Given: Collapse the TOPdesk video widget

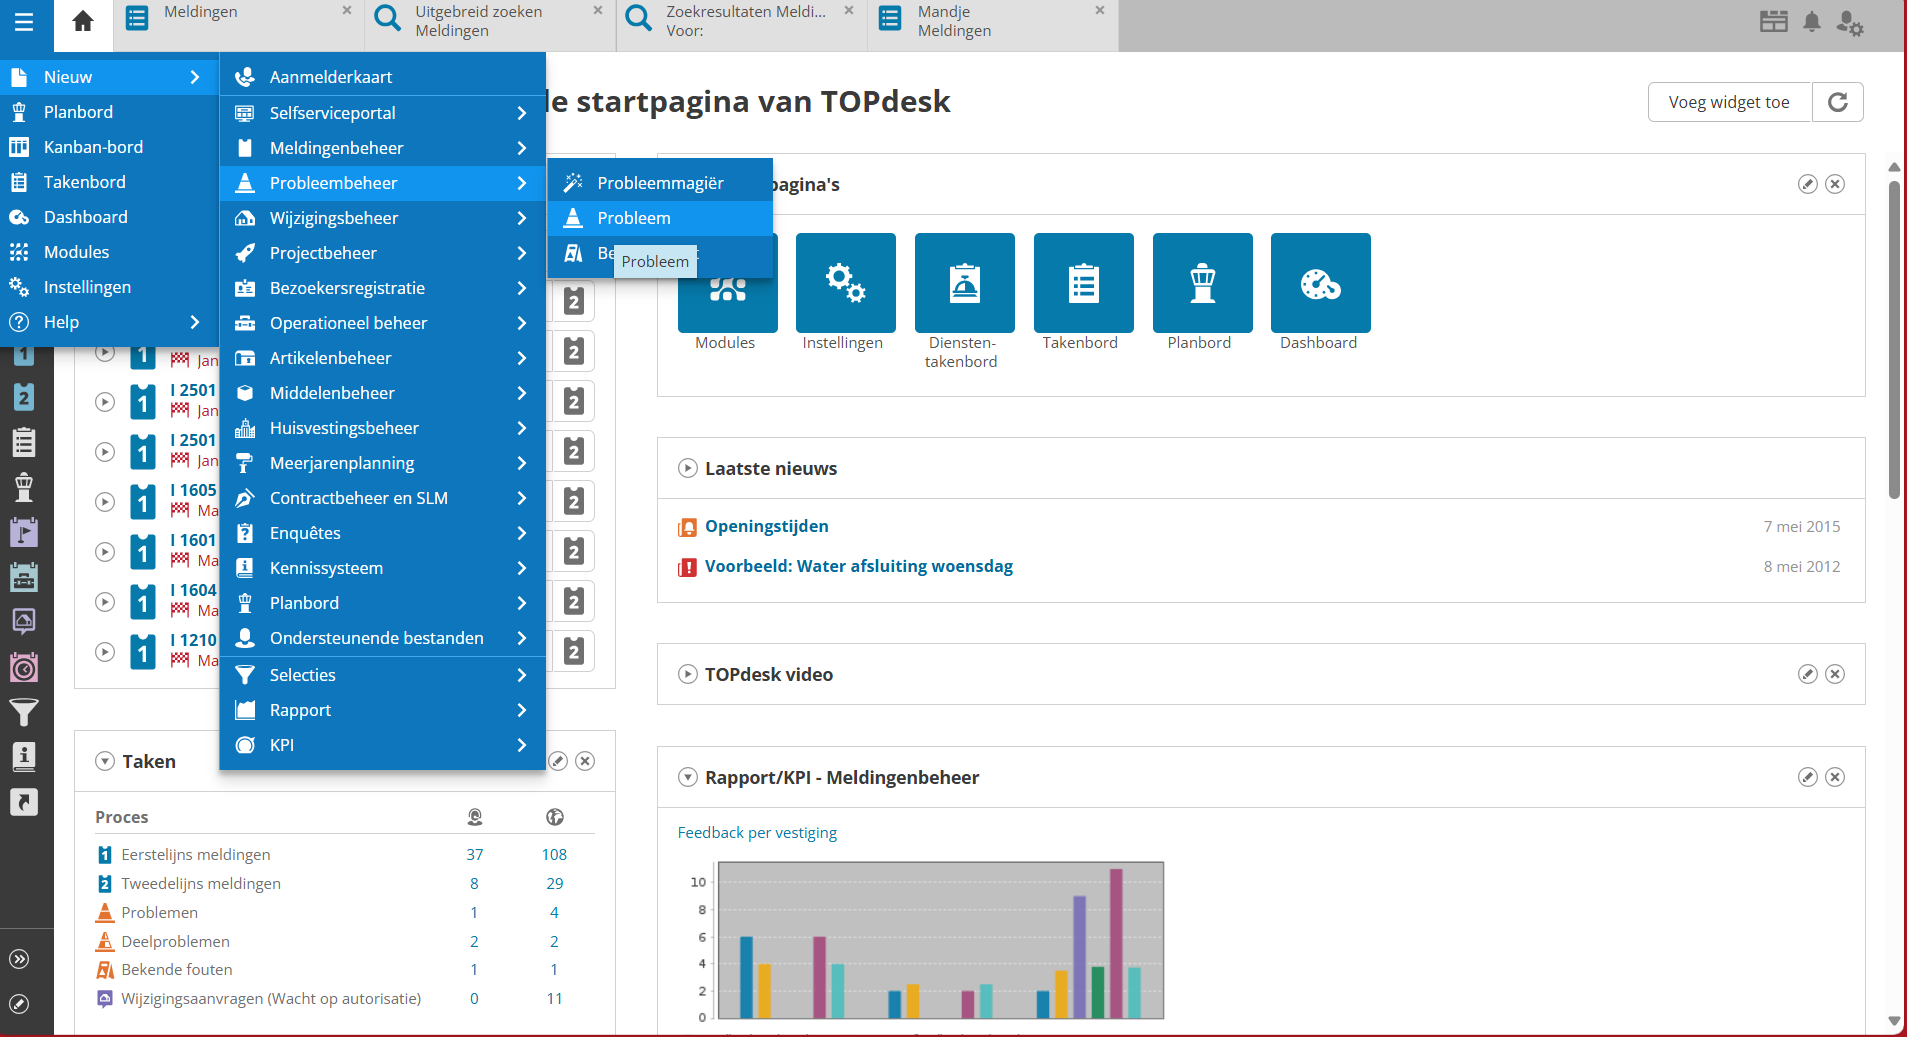Looking at the screenshot, I should [688, 674].
